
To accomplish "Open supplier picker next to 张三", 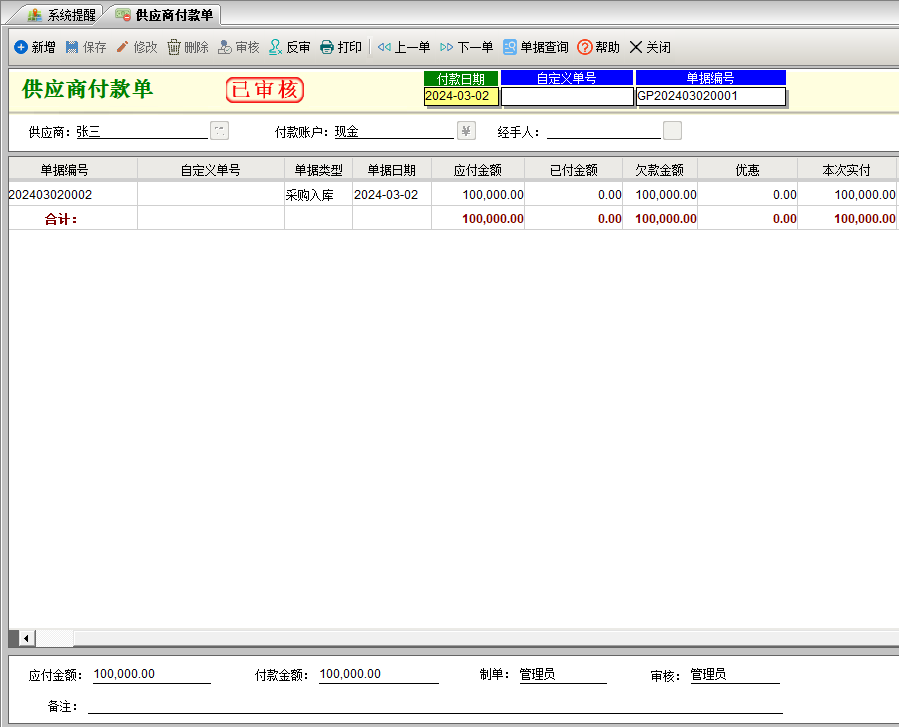I will point(219,131).
